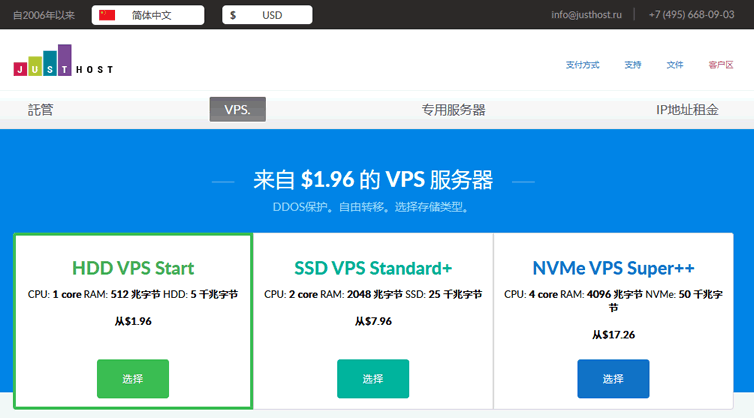
Task: Open the 支付方式 payment methods link
Action: (x=582, y=64)
